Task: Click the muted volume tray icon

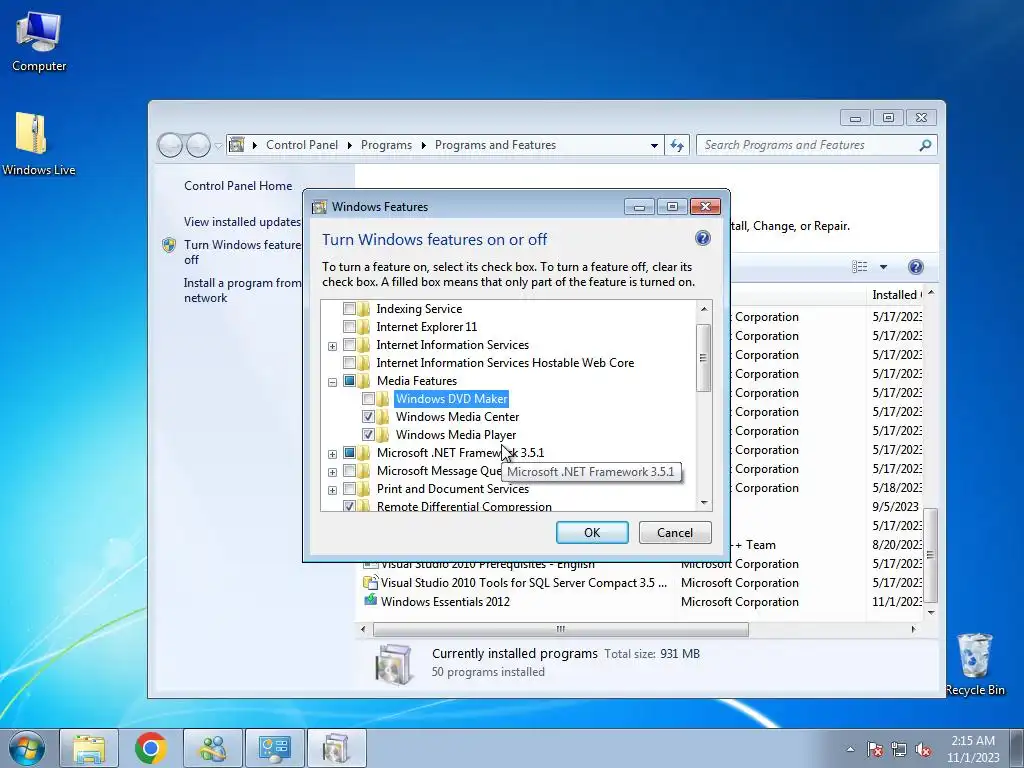Action: 923,750
